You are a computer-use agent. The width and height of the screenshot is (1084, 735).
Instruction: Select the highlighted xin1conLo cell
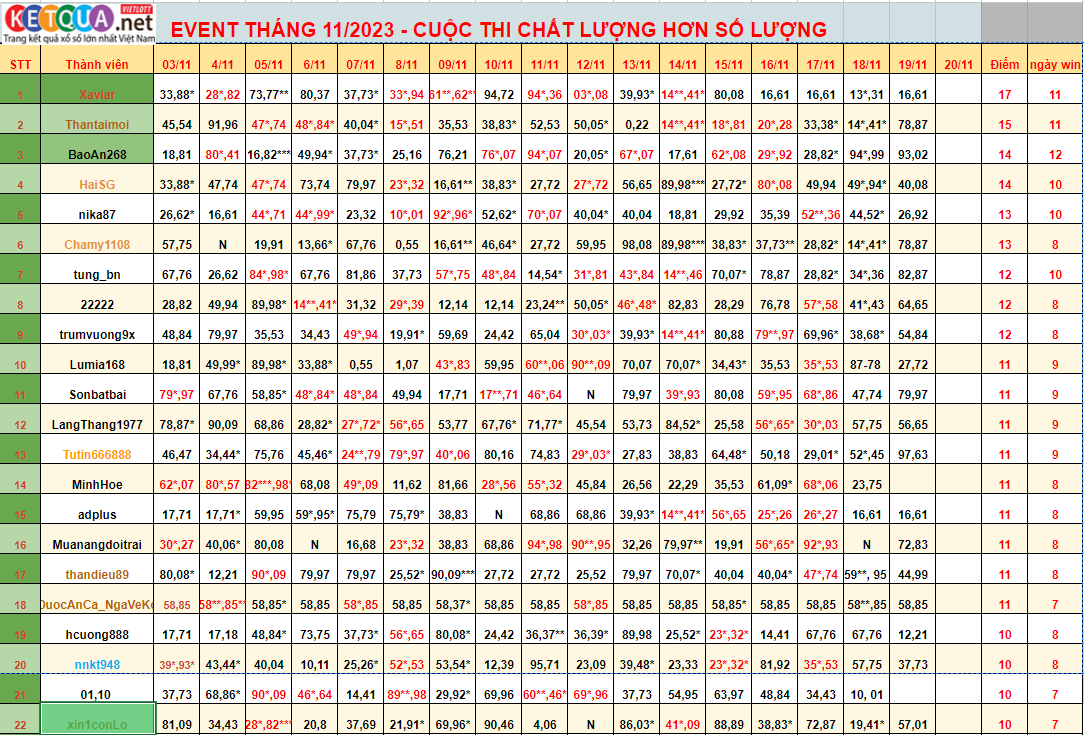pyautogui.click(x=97, y=724)
